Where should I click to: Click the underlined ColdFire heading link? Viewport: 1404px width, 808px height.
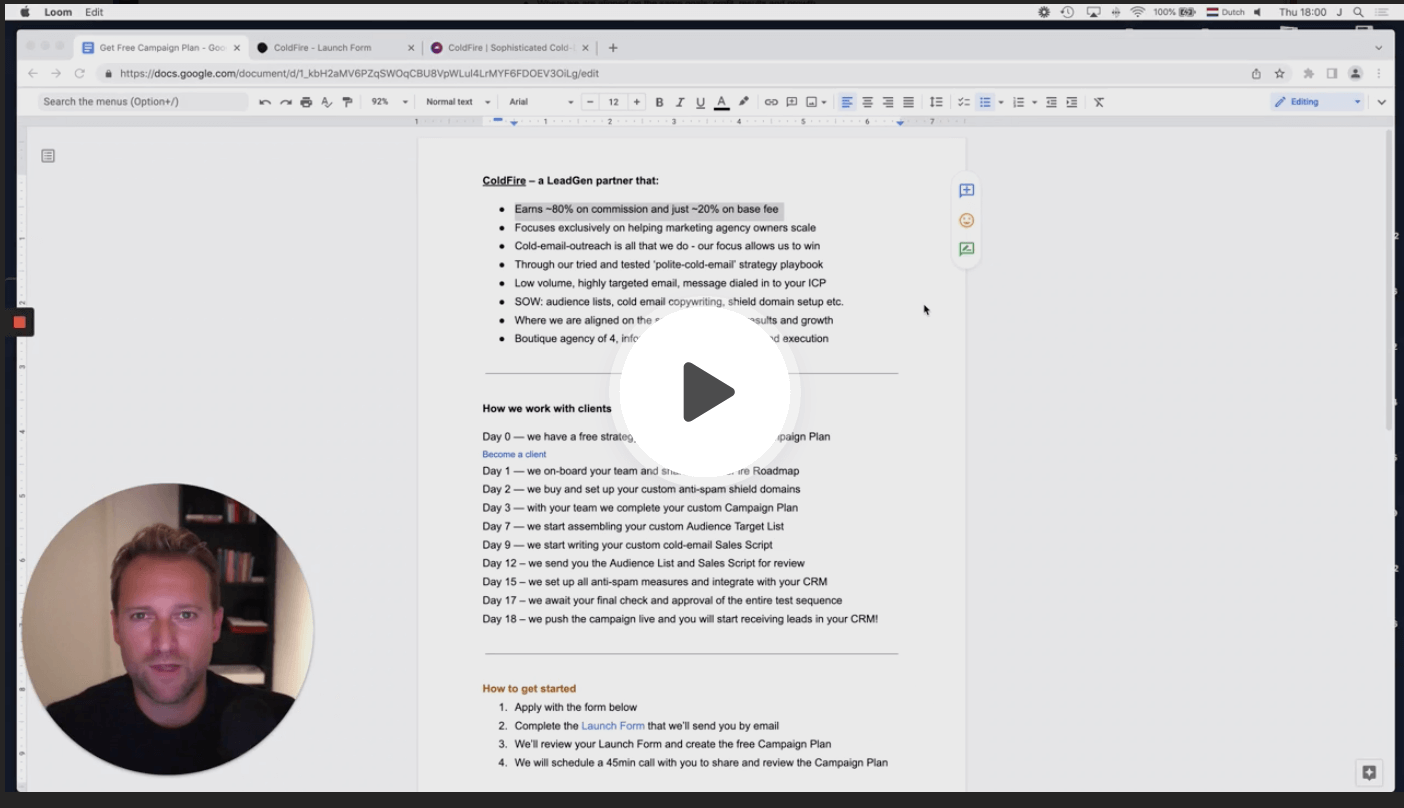pos(504,181)
